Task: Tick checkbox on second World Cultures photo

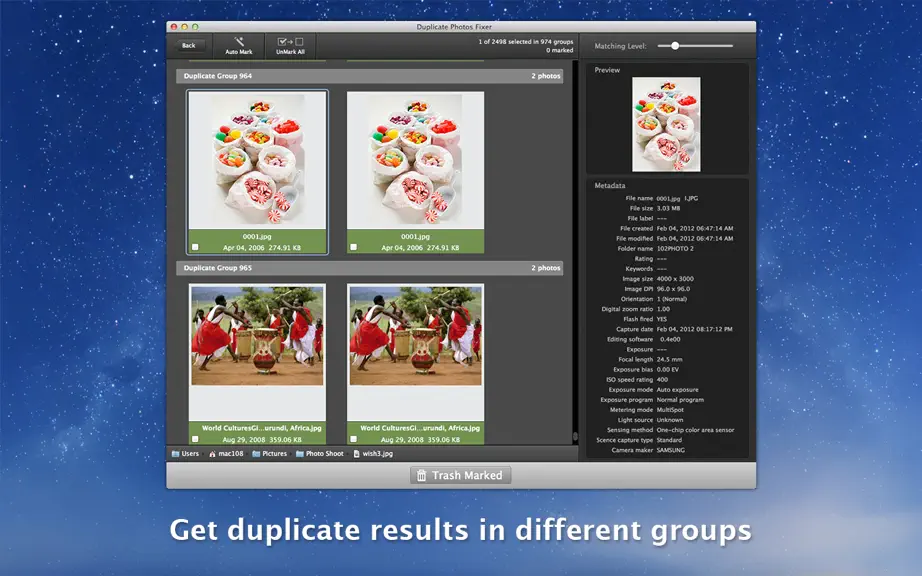Action: pos(353,439)
